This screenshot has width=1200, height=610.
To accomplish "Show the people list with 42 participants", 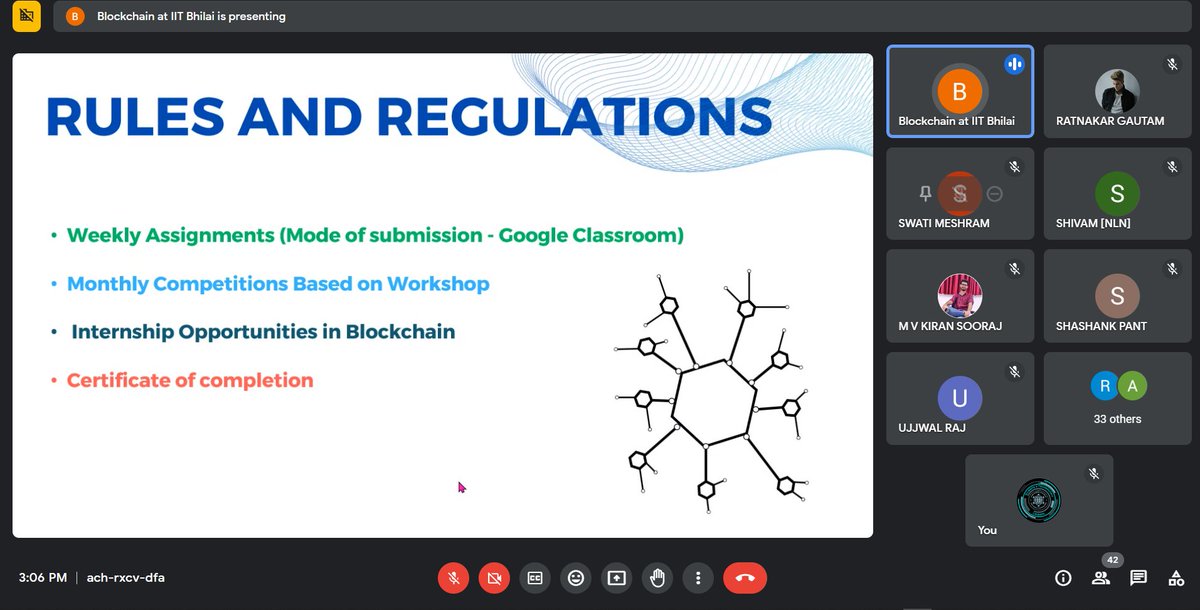I will click(x=1101, y=577).
